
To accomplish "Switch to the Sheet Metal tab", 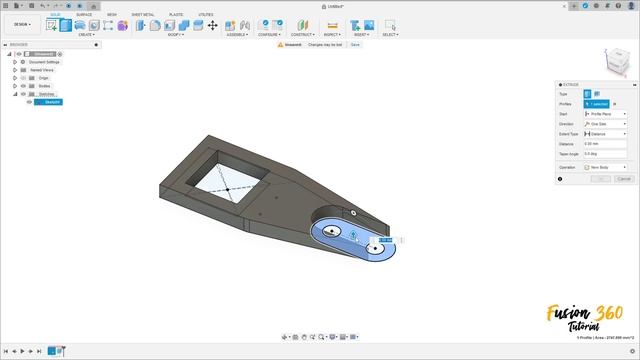I will [143, 15].
